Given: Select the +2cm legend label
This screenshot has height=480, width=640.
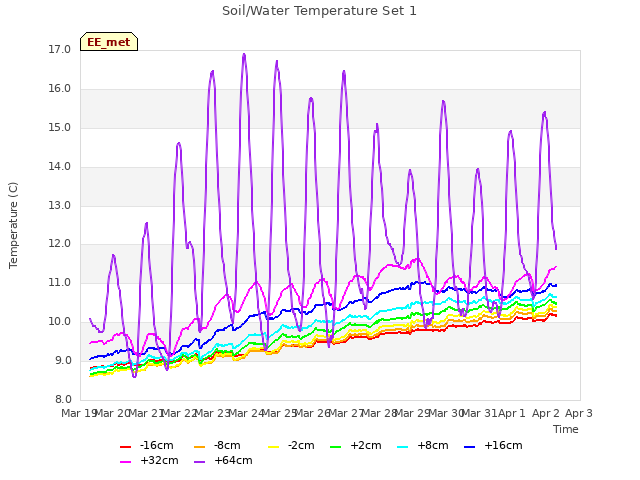Looking at the screenshot, I should (x=366, y=445).
